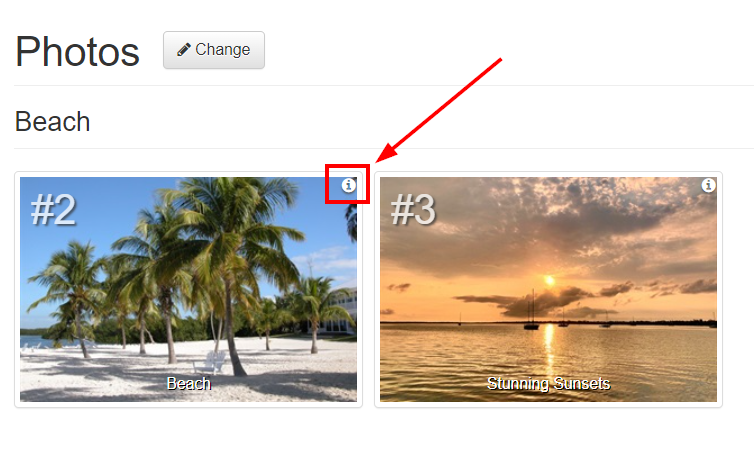Click the Stunning Sunsets caption text
The width and height of the screenshot is (754, 473).
(548, 384)
